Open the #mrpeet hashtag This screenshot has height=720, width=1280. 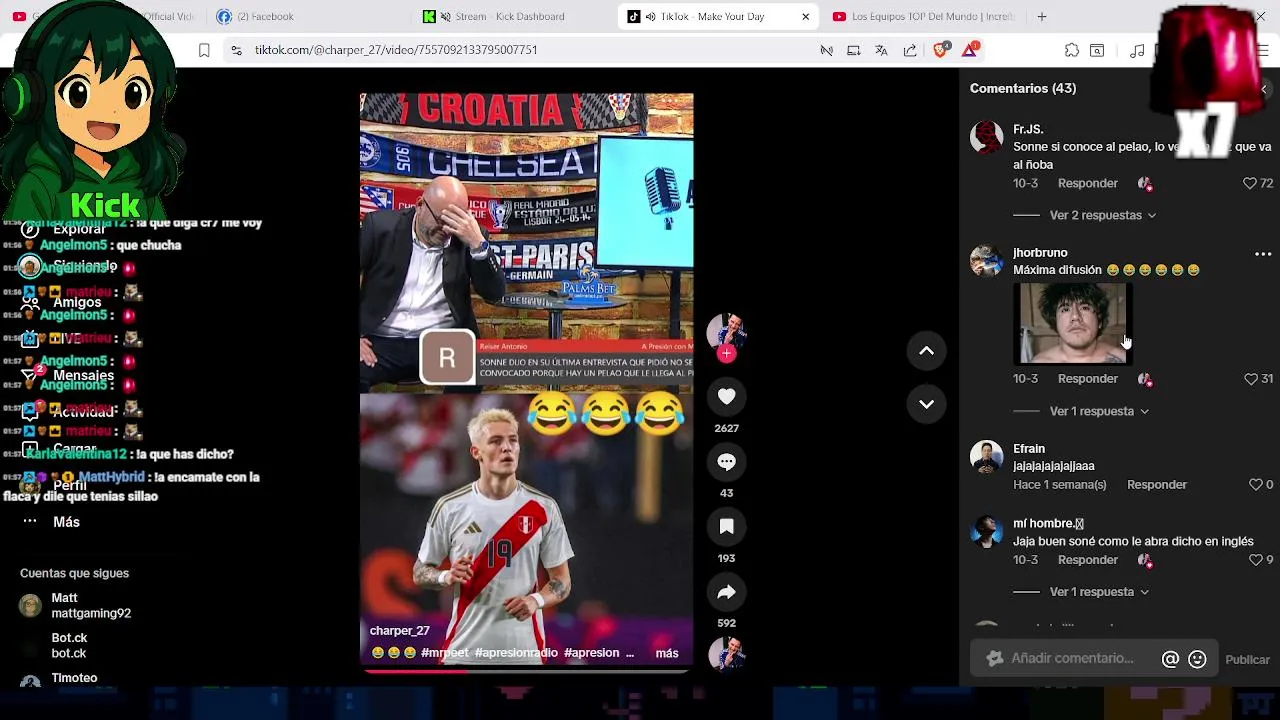pos(445,653)
